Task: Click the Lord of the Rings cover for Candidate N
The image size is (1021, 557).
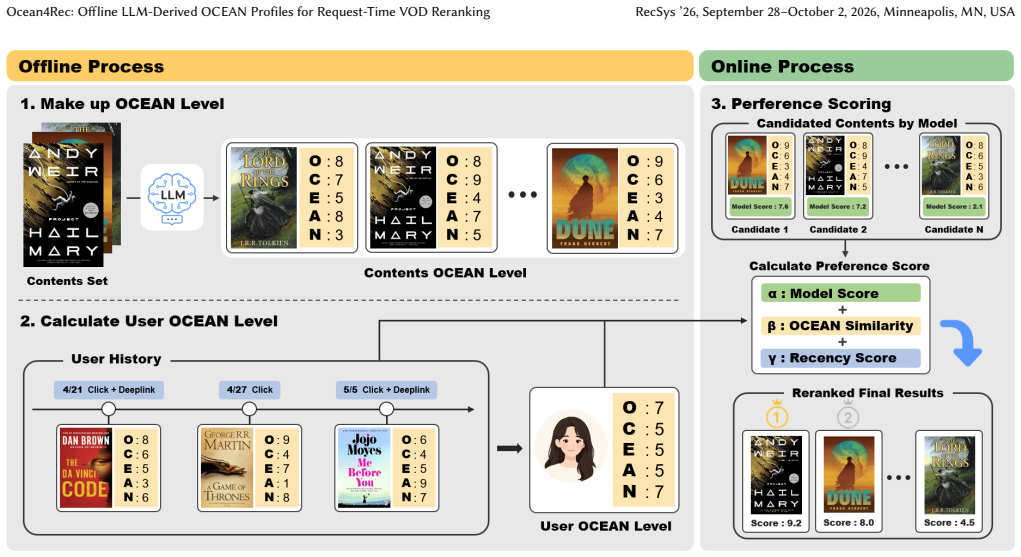Action: [x=941, y=165]
